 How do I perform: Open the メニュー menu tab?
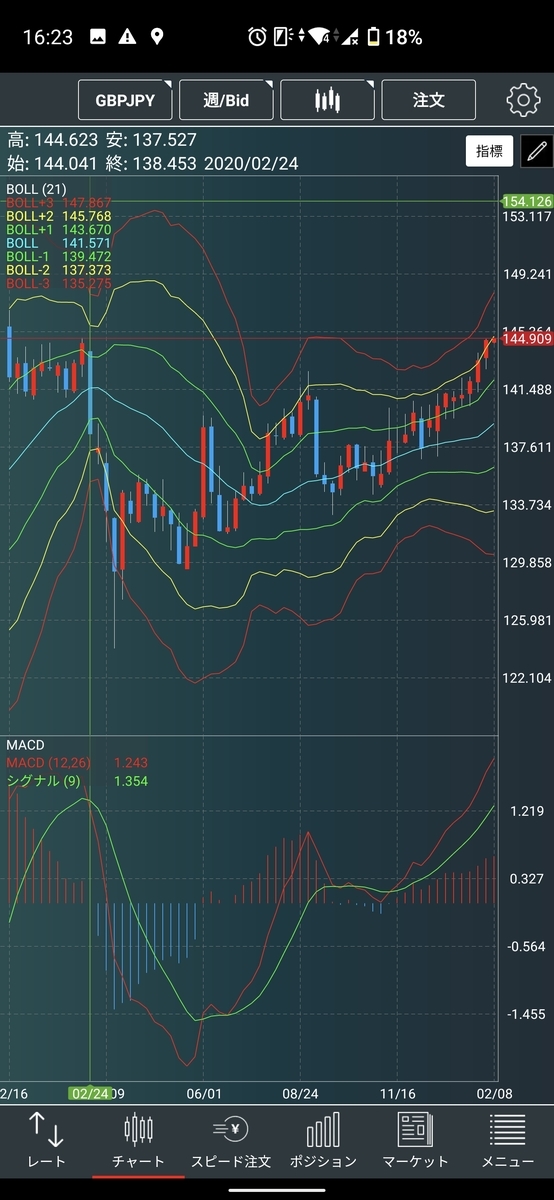(x=508, y=1139)
